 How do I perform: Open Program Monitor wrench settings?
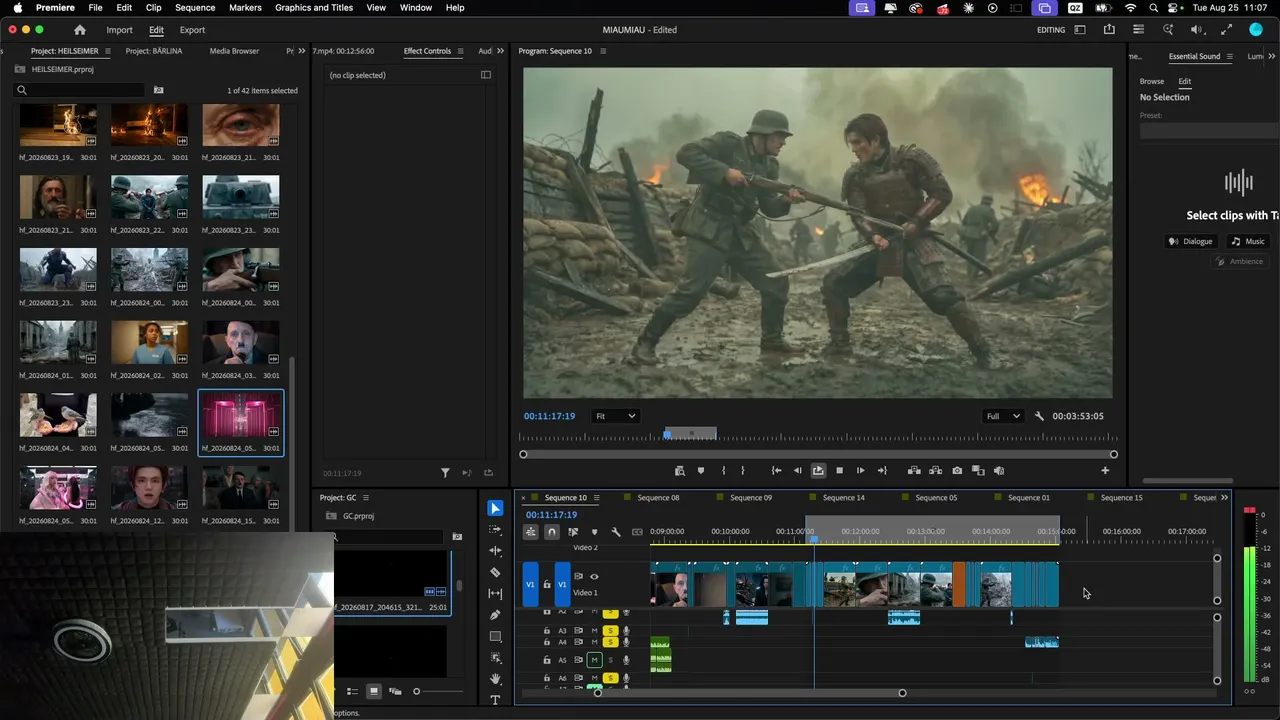pos(1039,416)
